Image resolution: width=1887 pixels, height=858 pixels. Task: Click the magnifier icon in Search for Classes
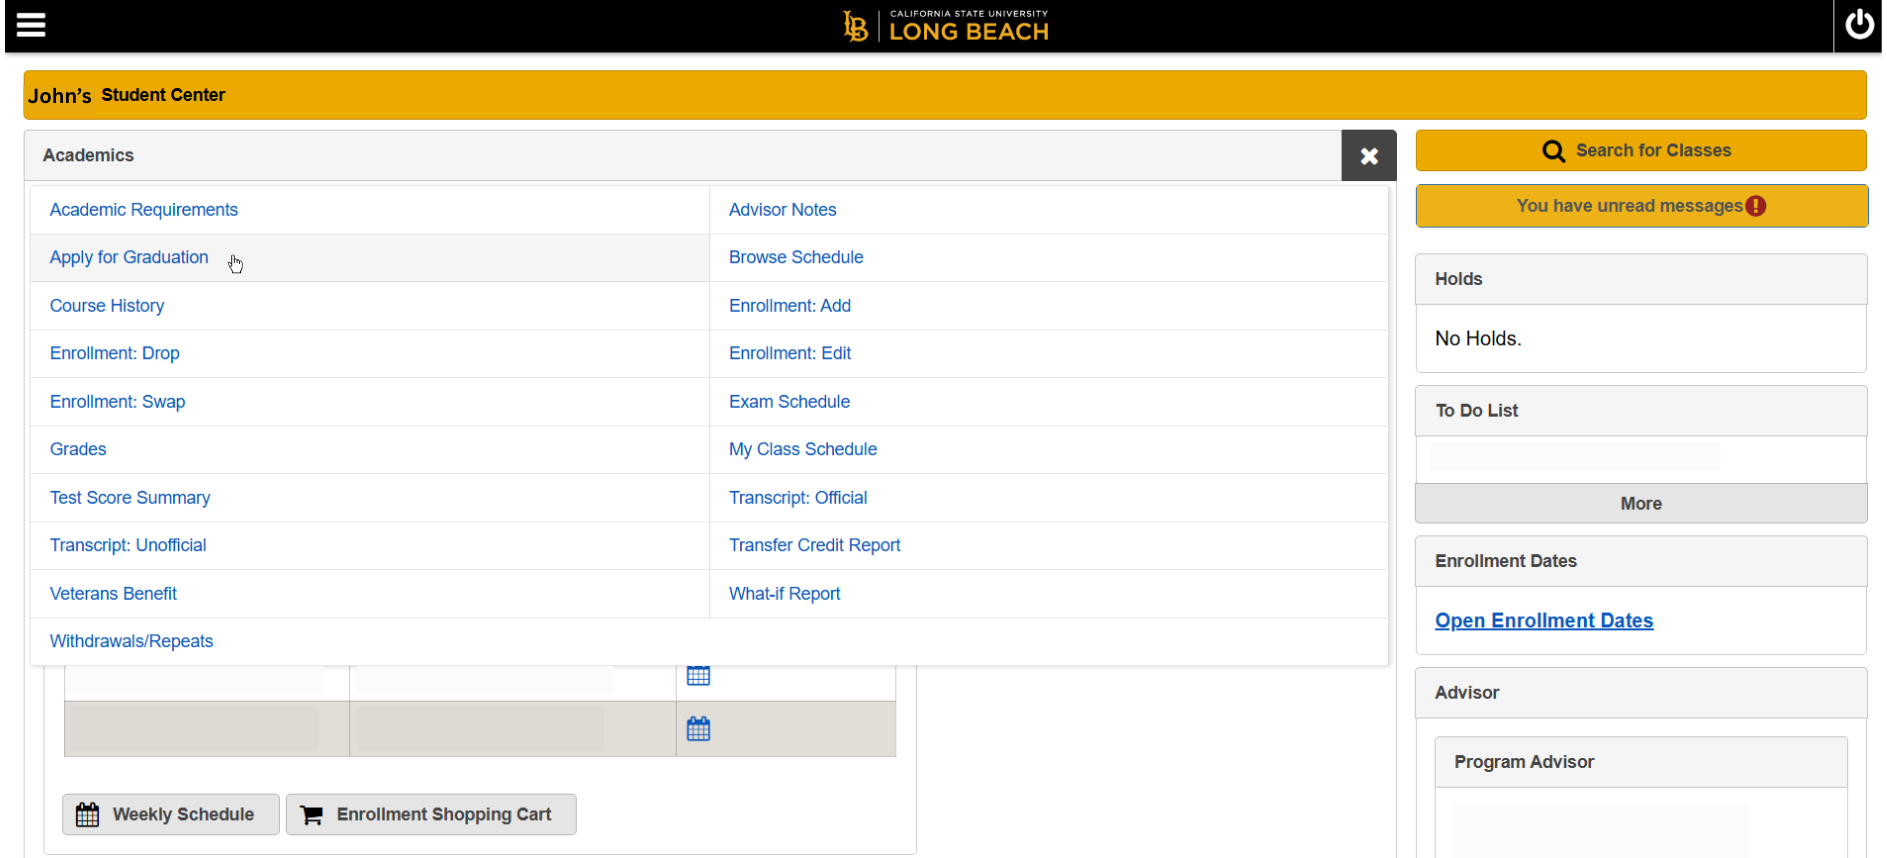[1553, 151]
